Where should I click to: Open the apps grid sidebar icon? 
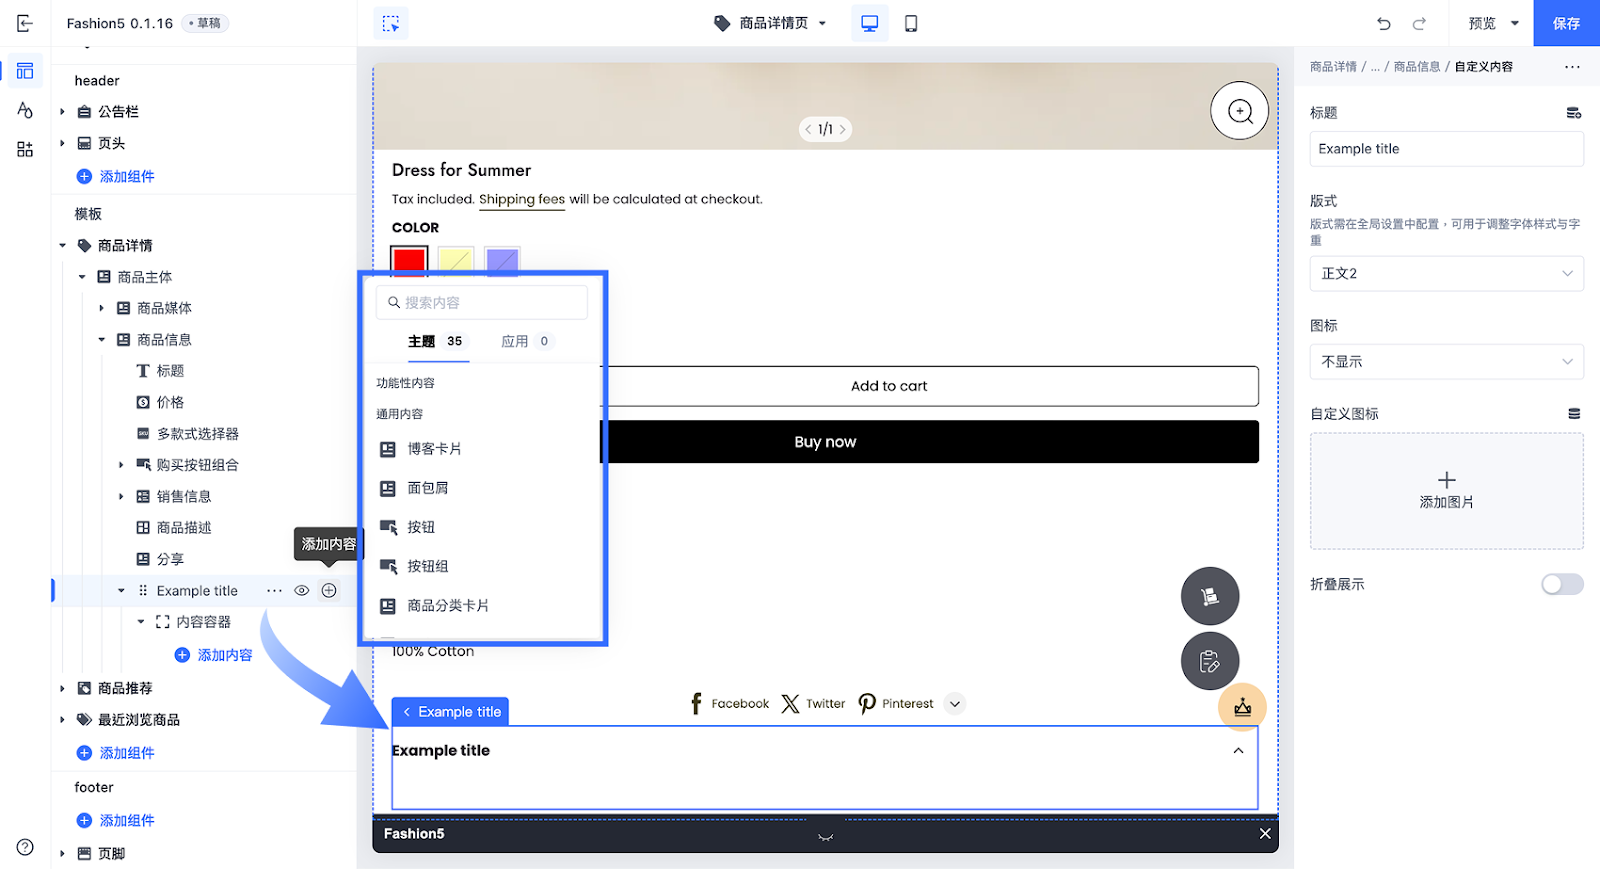coord(25,149)
